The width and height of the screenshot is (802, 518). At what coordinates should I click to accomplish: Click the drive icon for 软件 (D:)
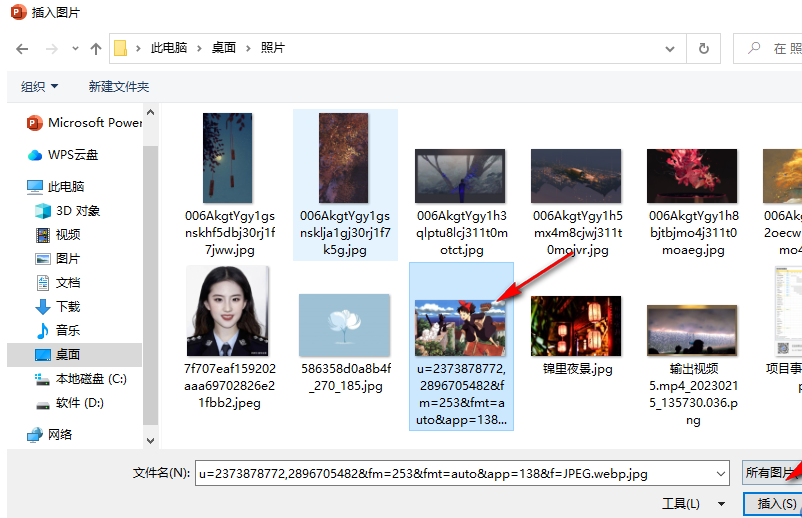[x=43, y=405]
